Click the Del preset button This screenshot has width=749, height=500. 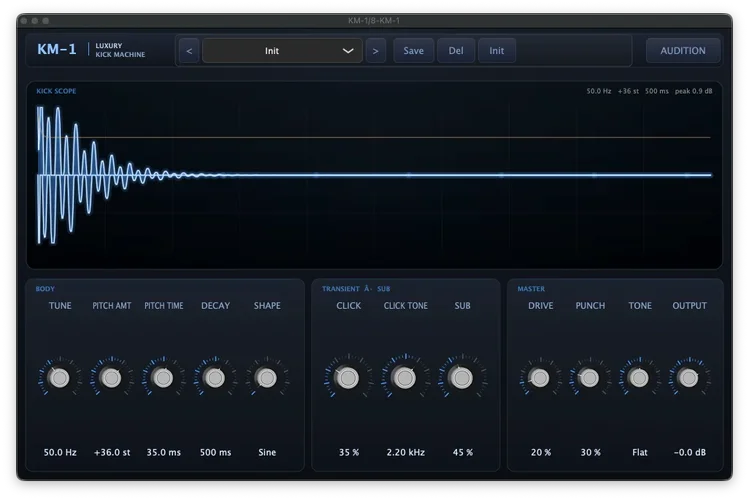pyautogui.click(x=456, y=51)
